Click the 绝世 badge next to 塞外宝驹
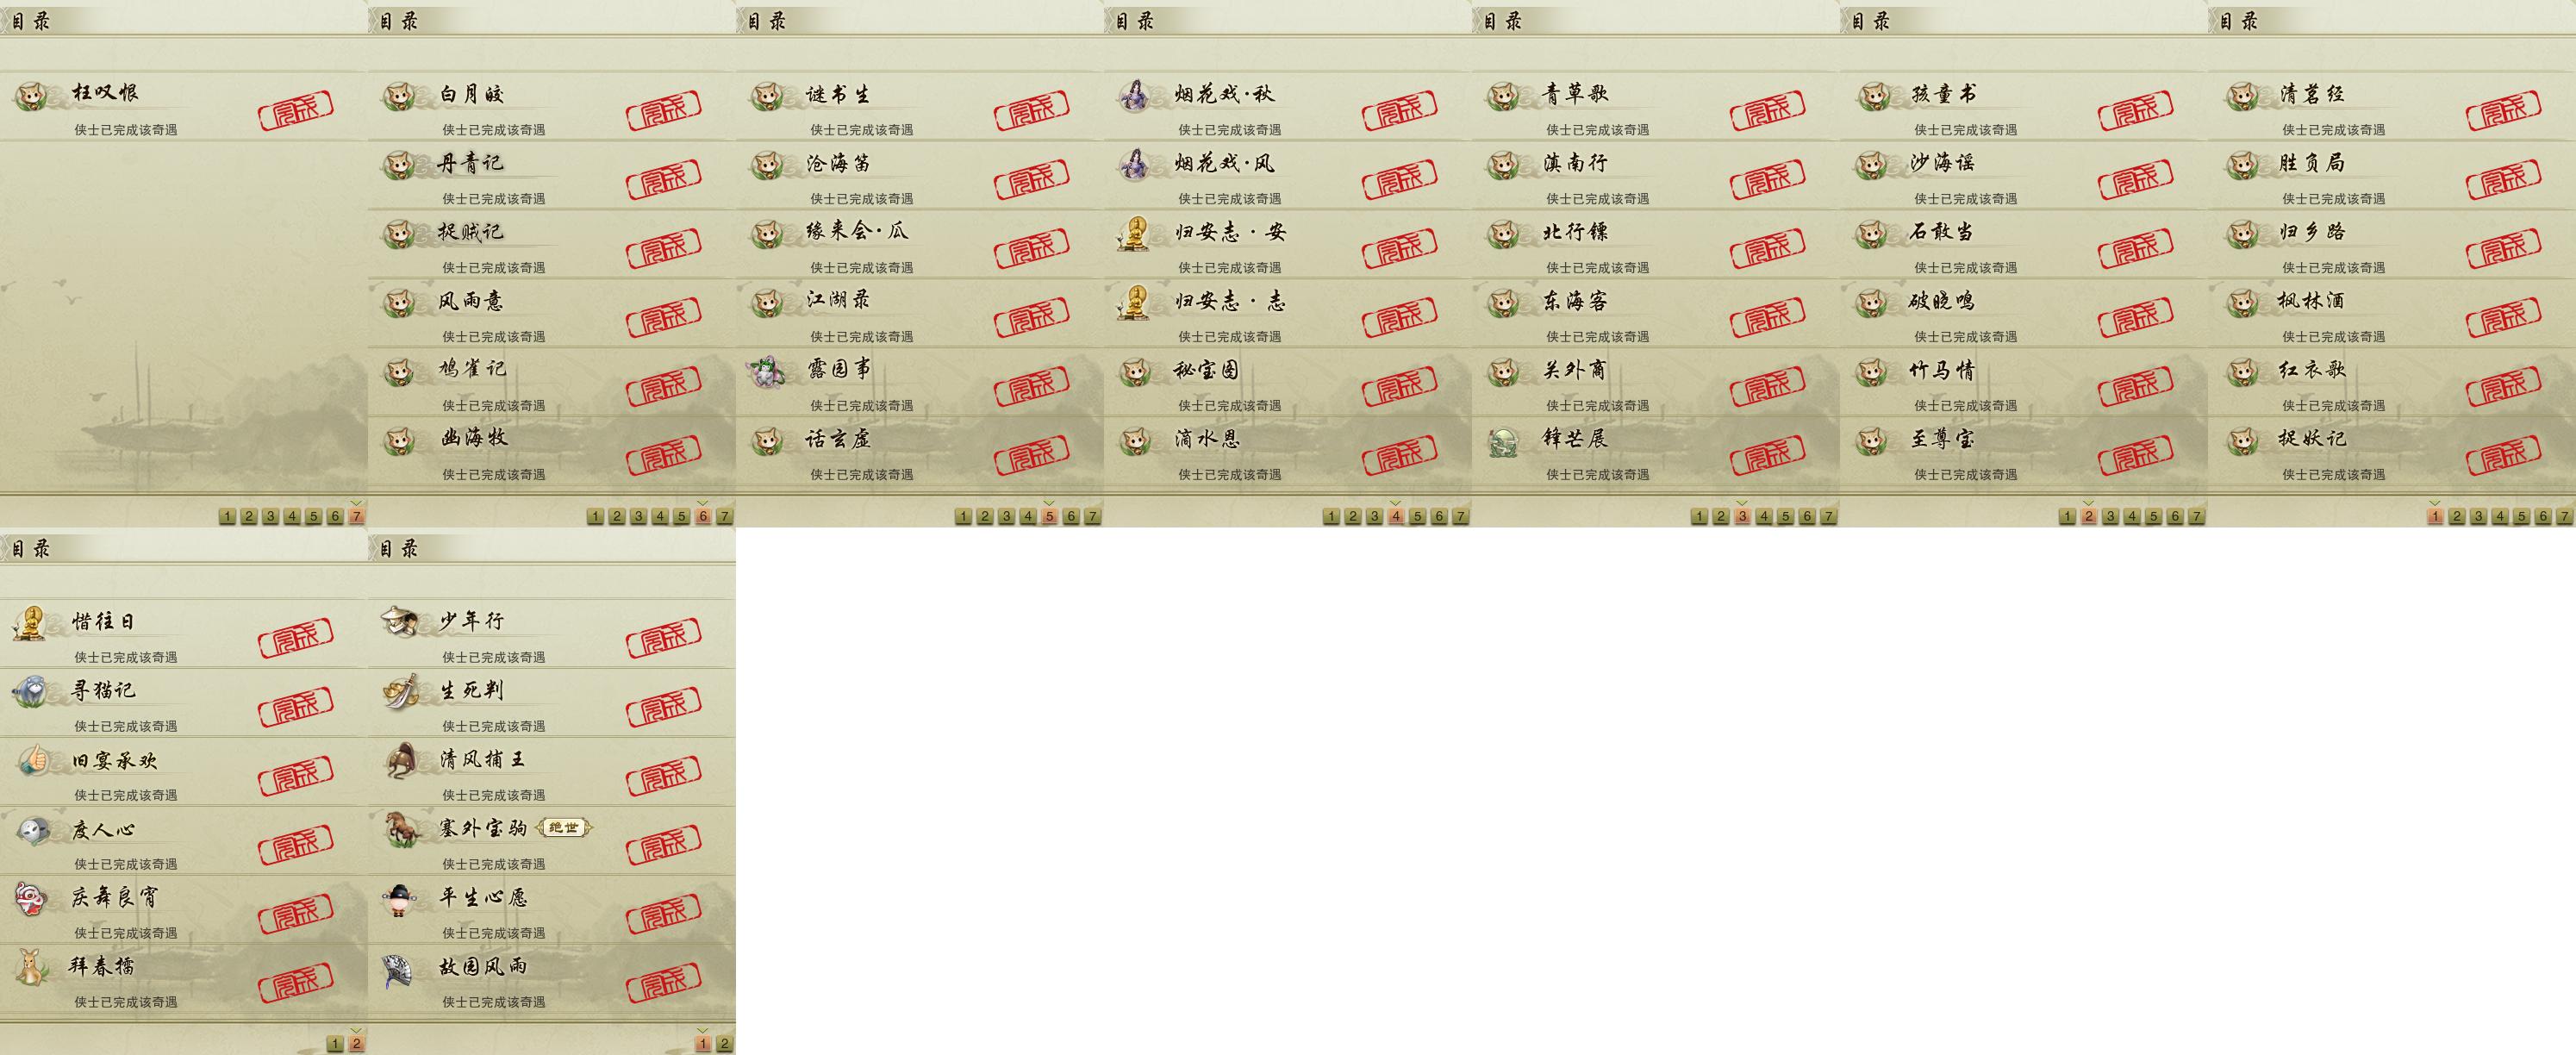The height and width of the screenshot is (1055, 2576). pyautogui.click(x=564, y=828)
